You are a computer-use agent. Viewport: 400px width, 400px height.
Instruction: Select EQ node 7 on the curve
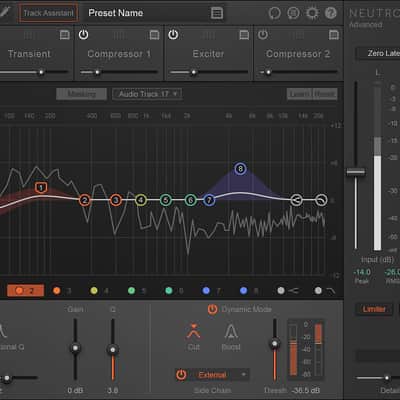click(x=209, y=200)
